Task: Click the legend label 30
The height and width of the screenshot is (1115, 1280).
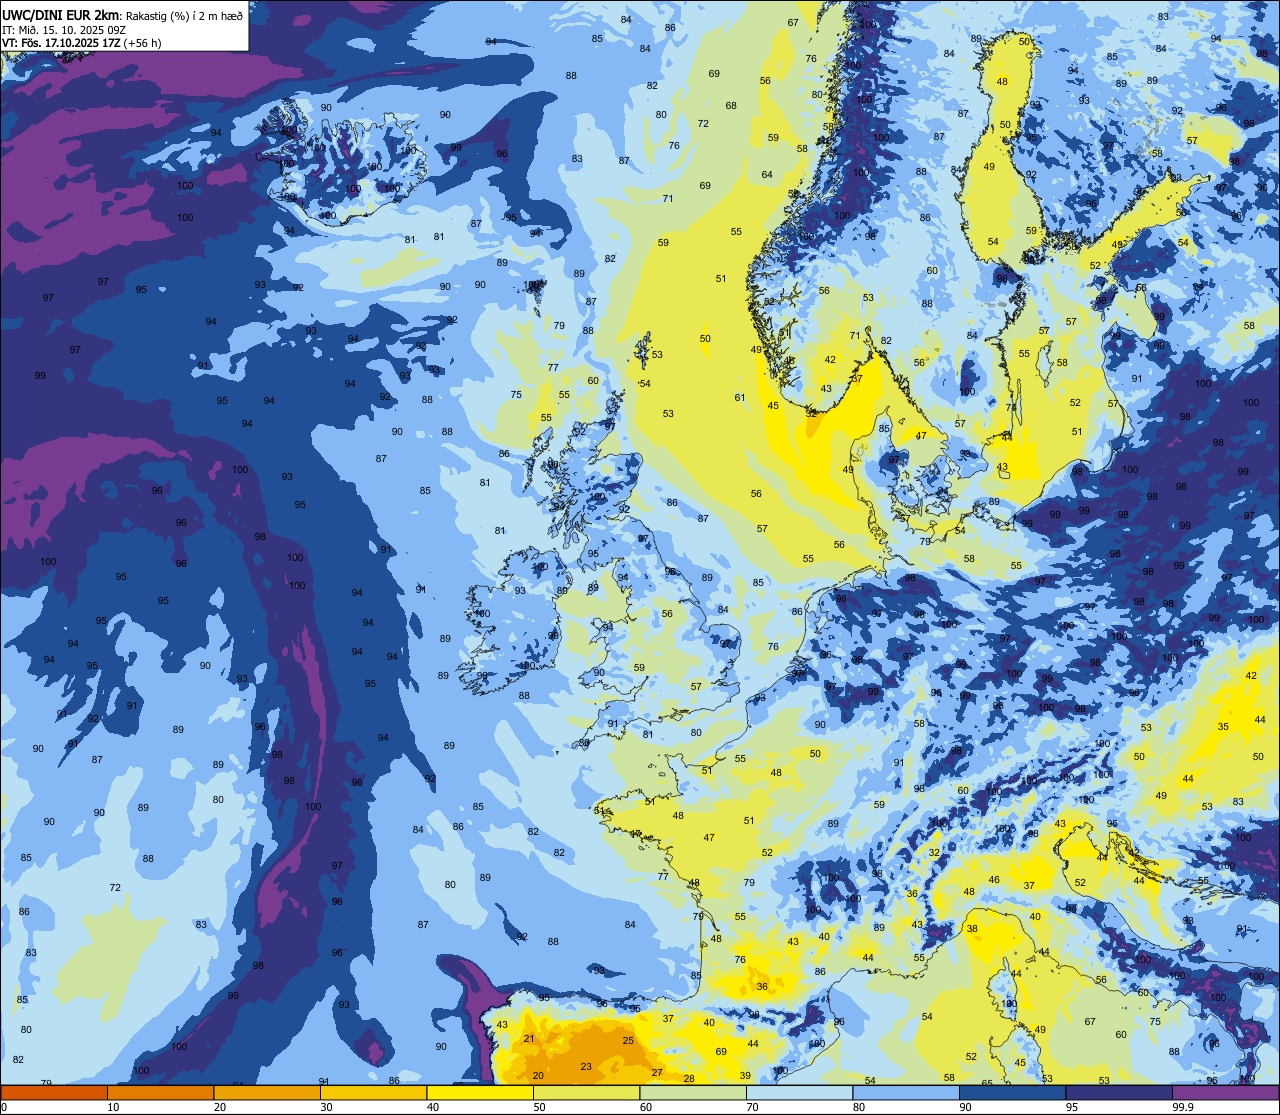Action: click(326, 1107)
